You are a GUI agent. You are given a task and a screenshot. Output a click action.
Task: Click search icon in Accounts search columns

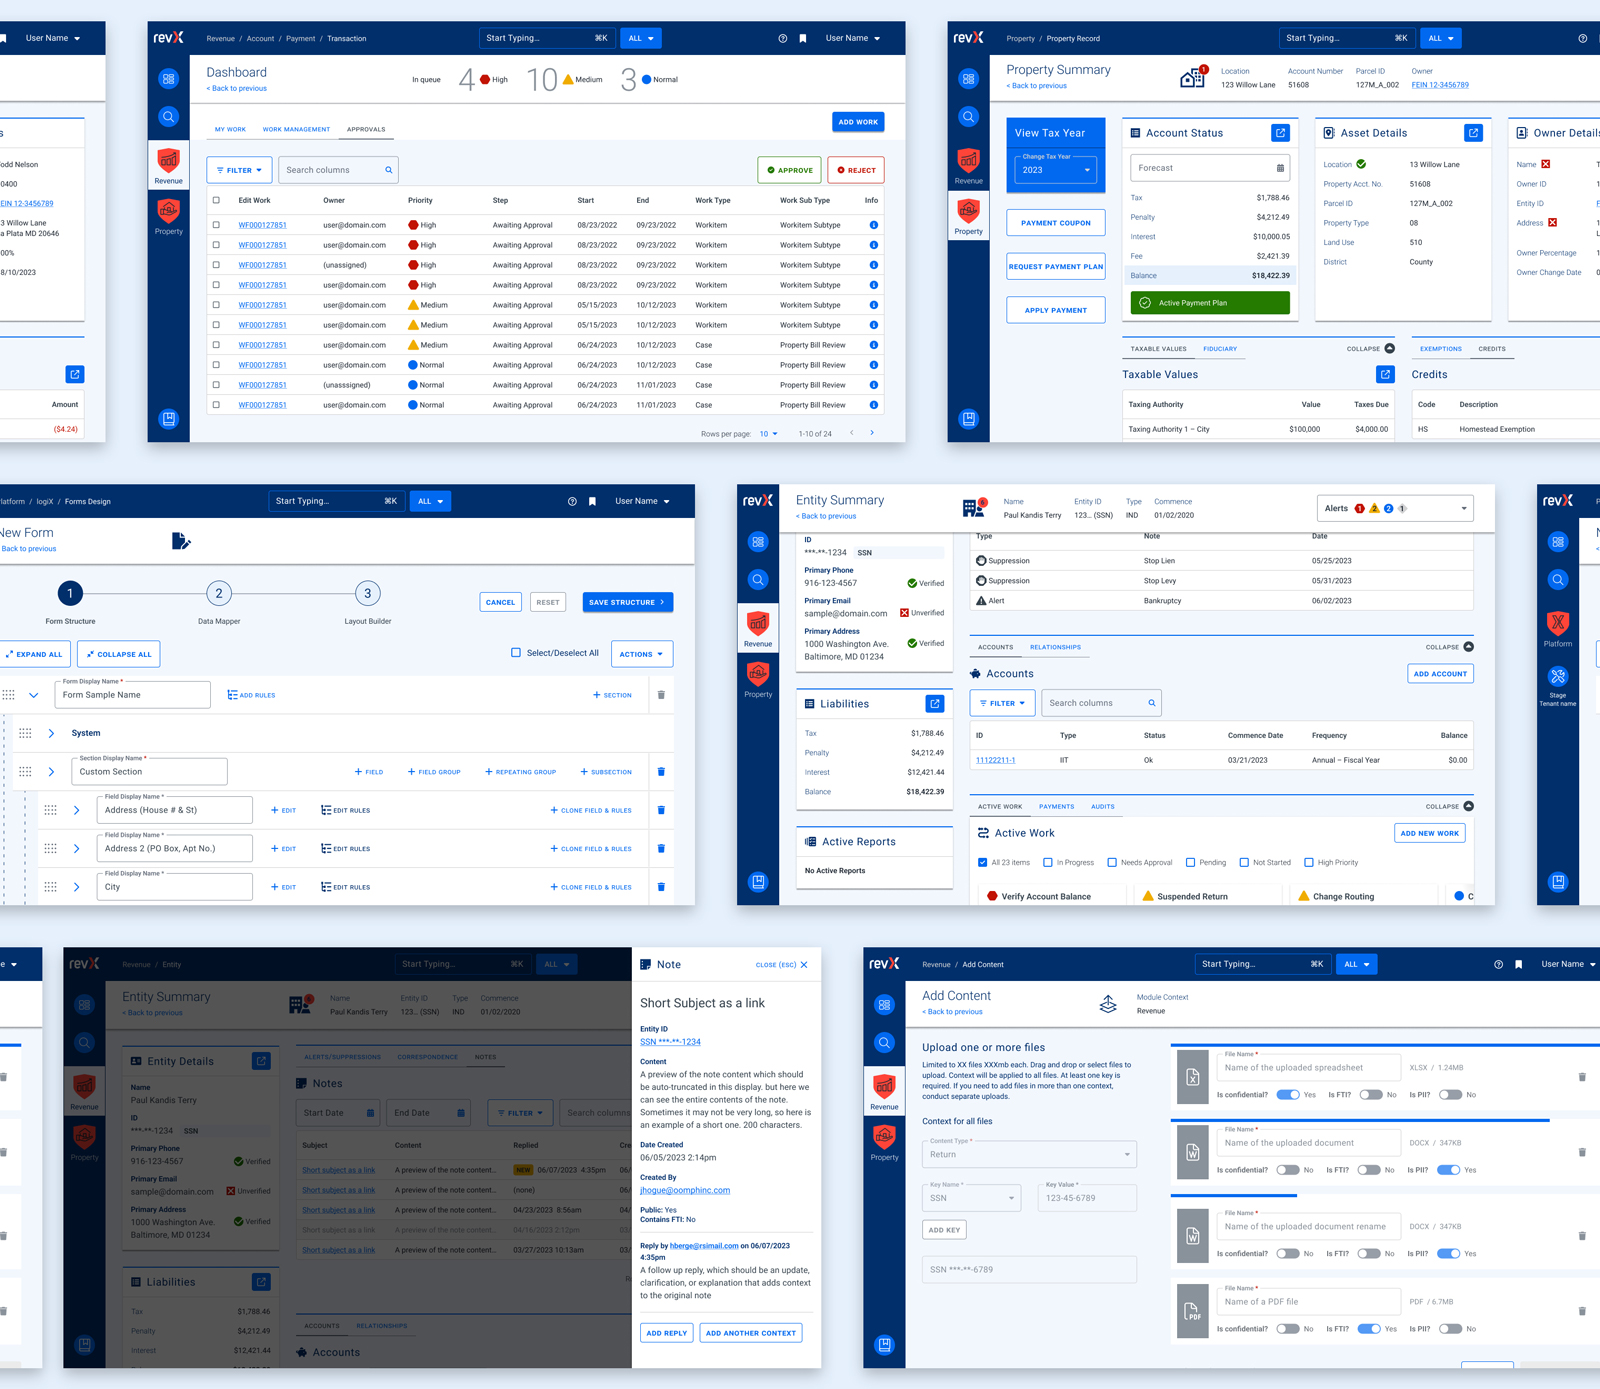point(1152,703)
